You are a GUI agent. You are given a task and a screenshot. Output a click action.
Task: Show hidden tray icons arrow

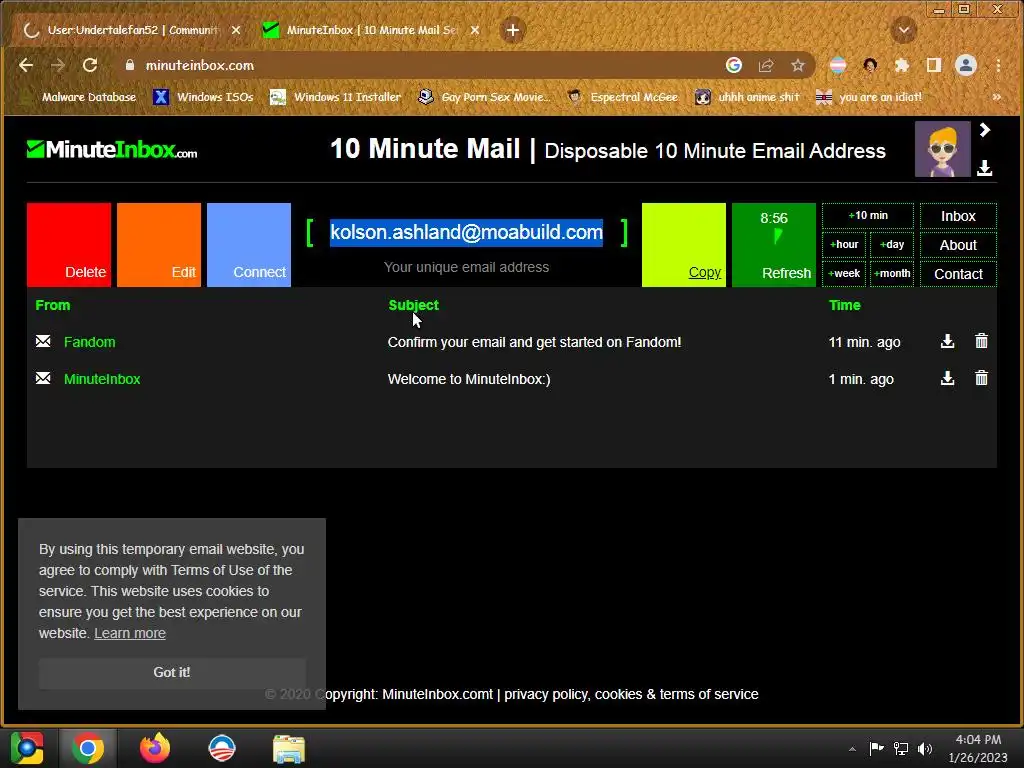852,749
